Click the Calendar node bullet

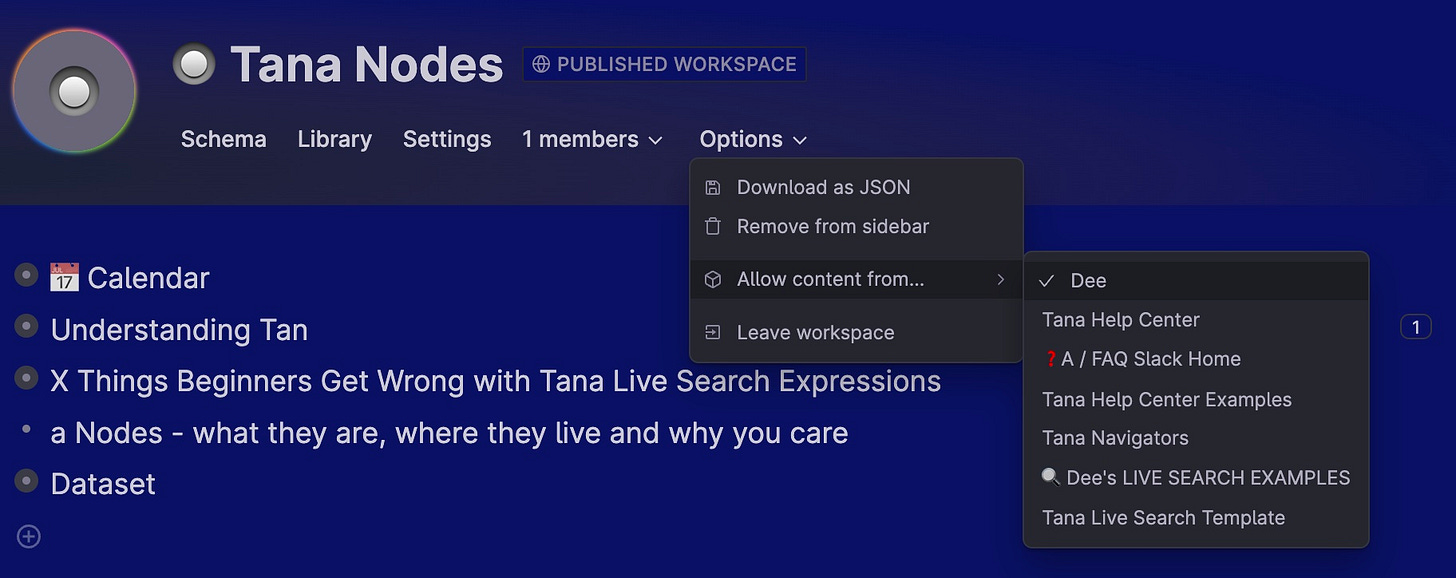27,275
